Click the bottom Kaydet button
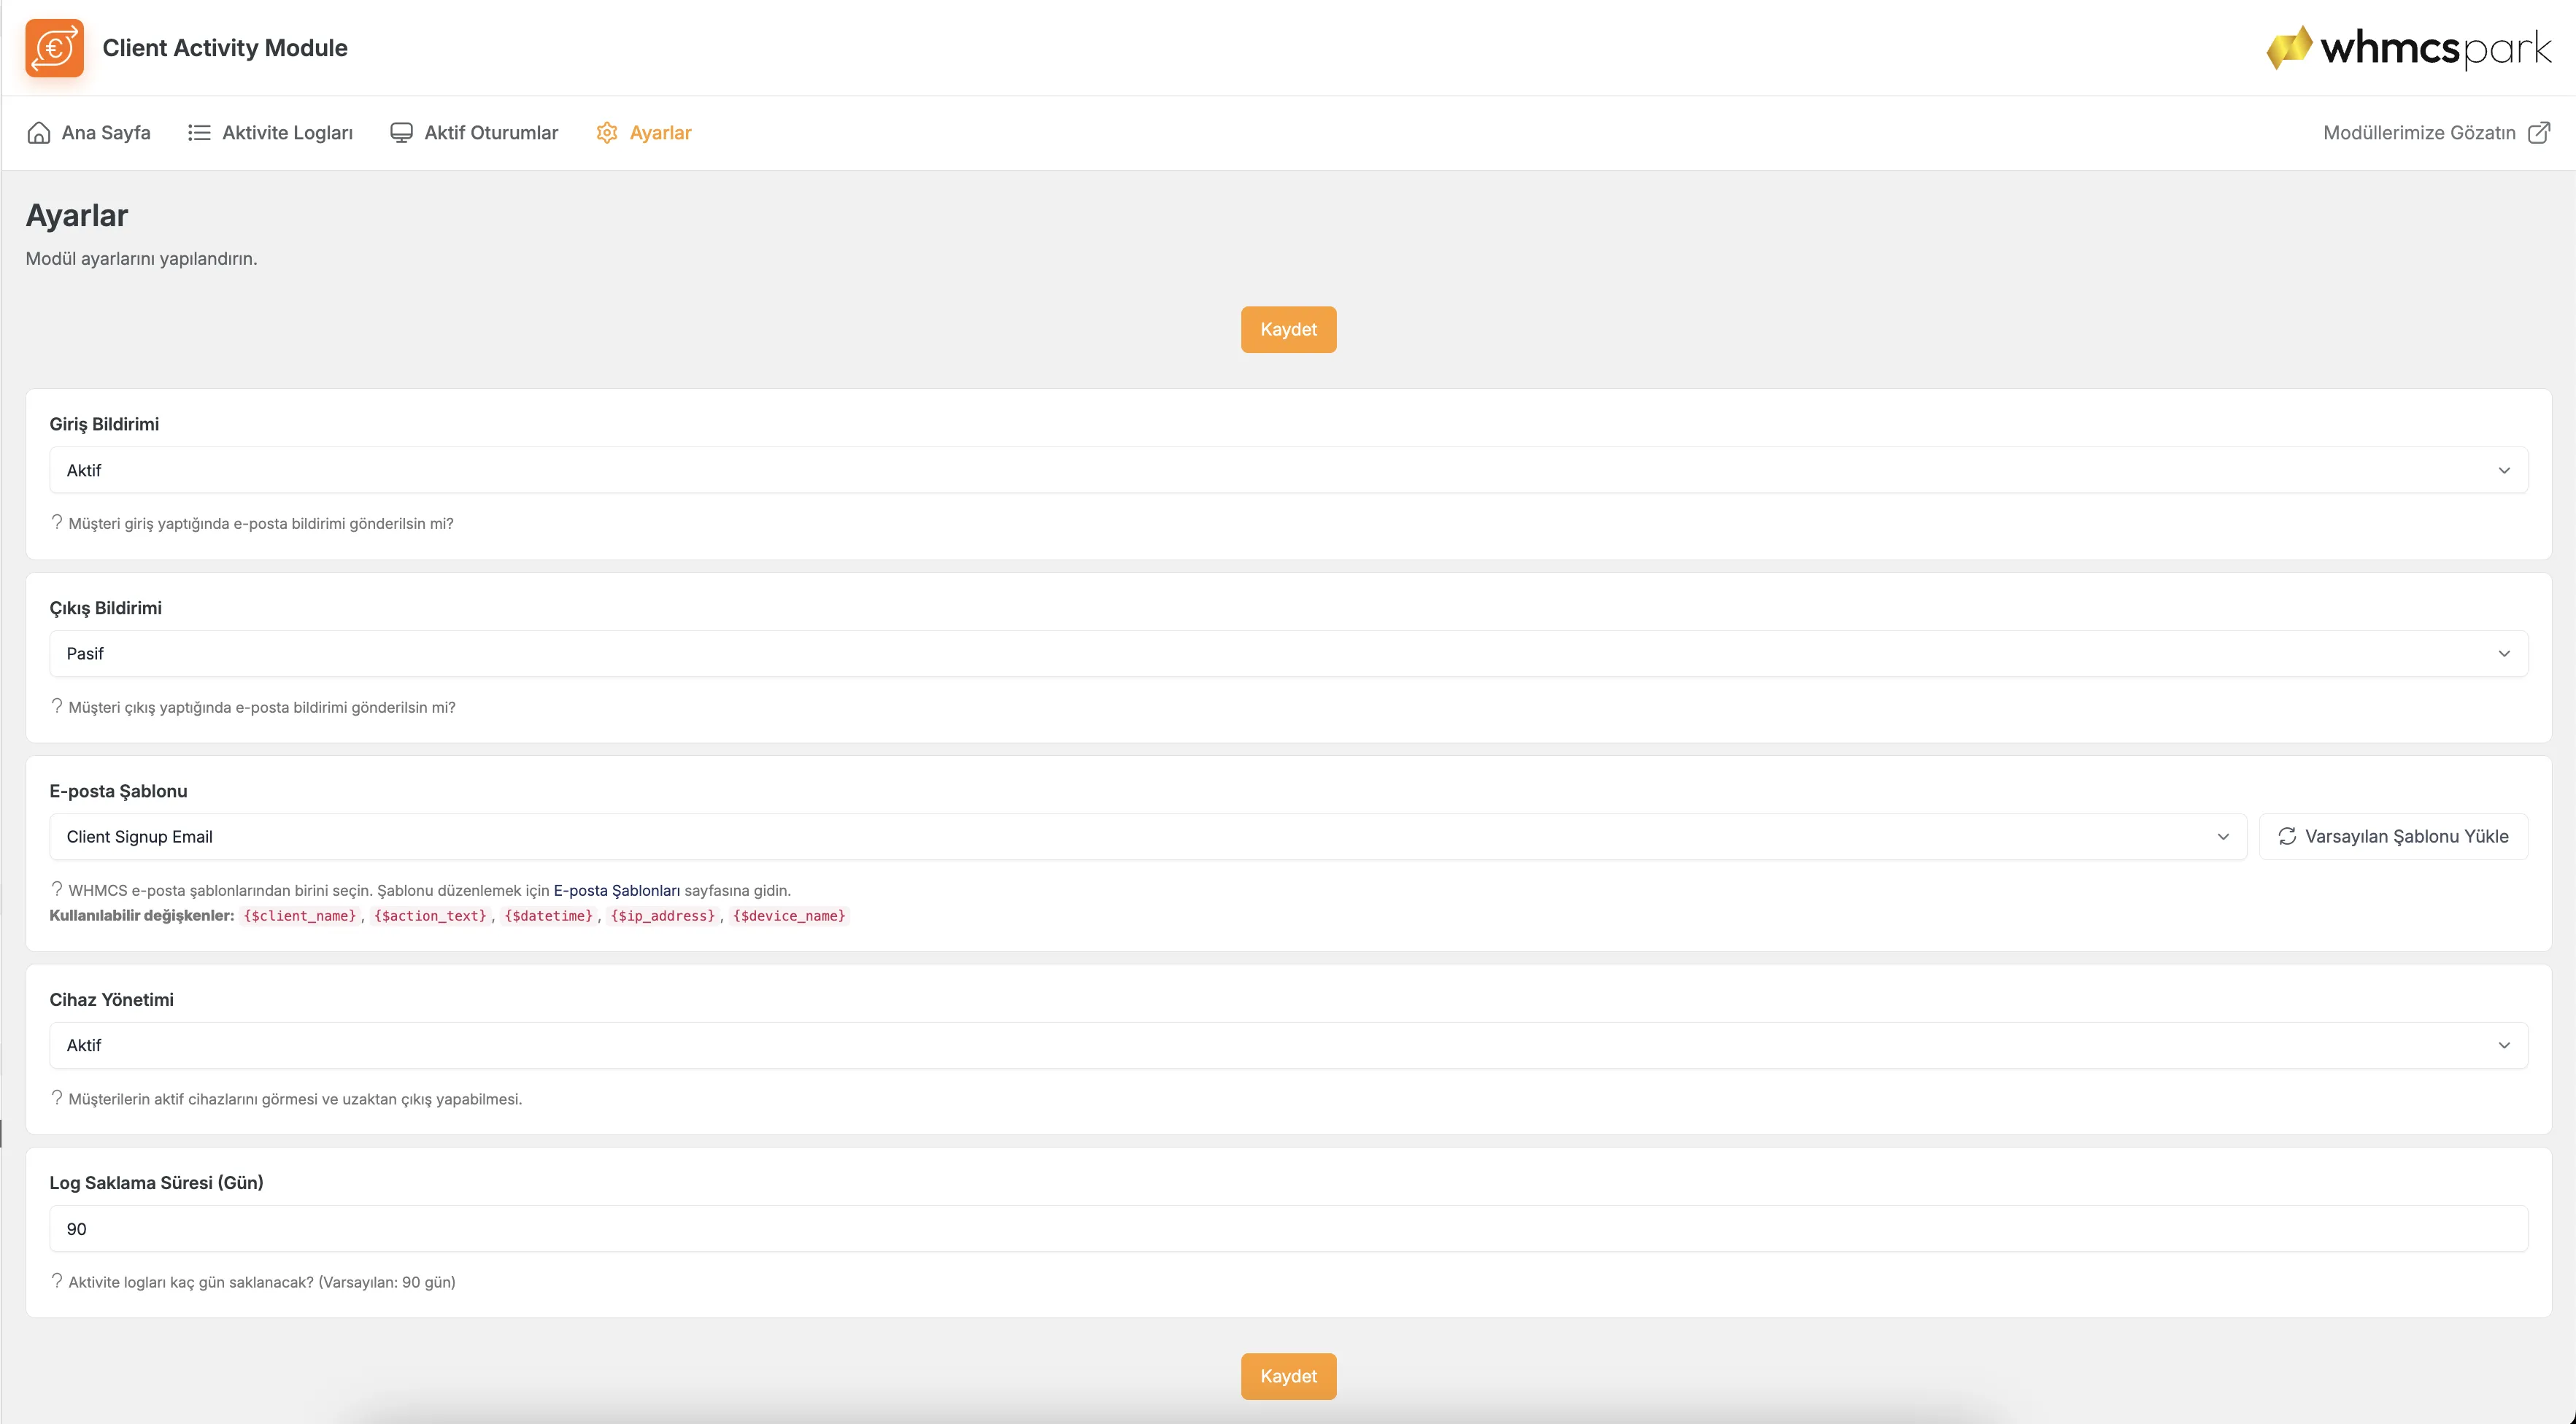 click(1288, 1376)
